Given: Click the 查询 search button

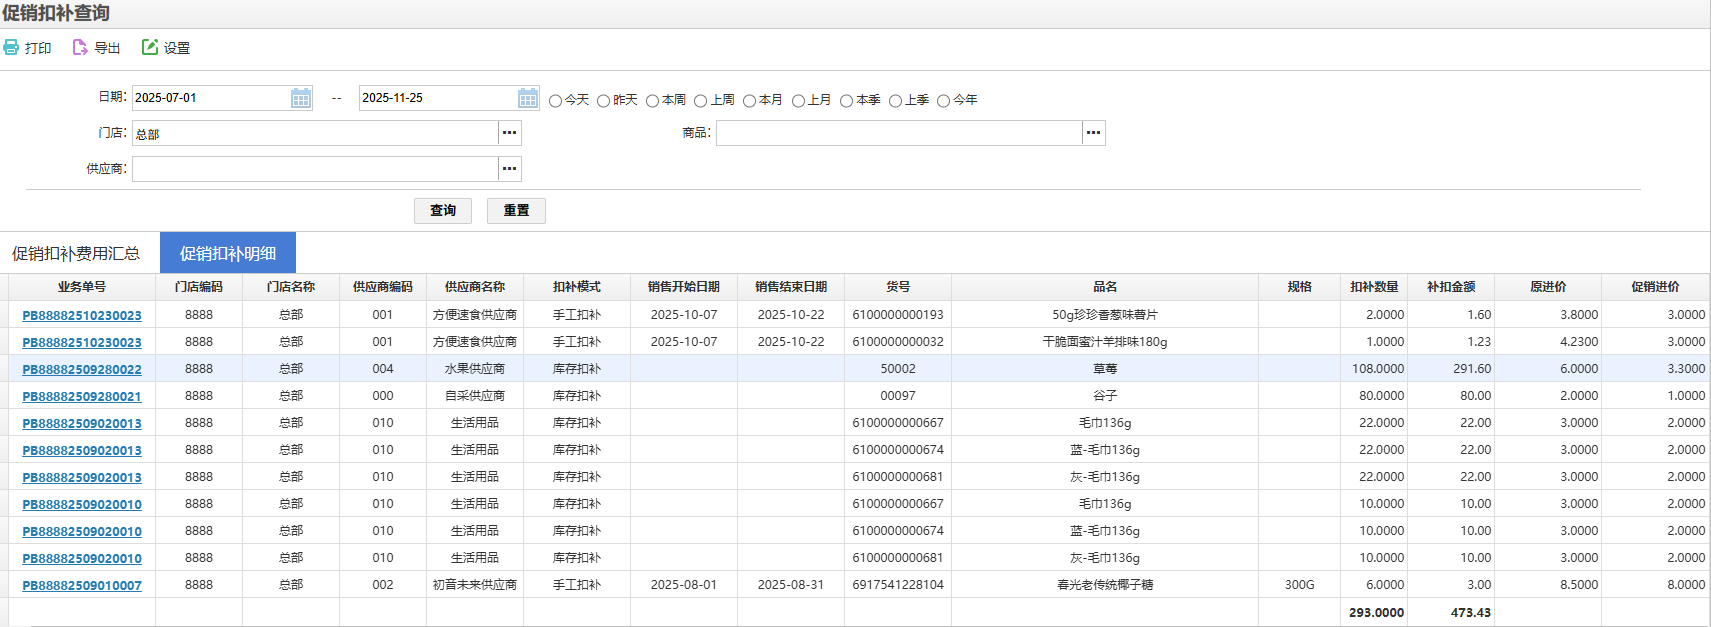Looking at the screenshot, I should coord(443,211).
